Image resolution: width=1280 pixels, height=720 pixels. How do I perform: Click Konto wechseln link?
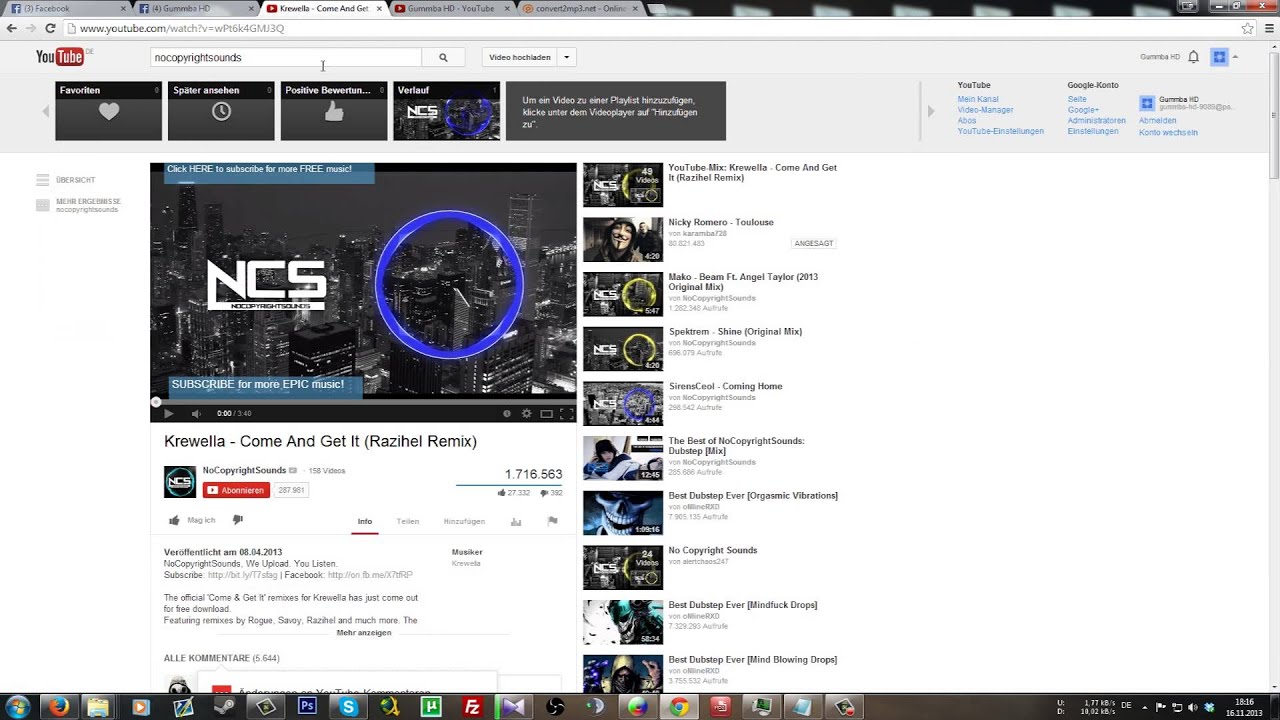(1168, 132)
